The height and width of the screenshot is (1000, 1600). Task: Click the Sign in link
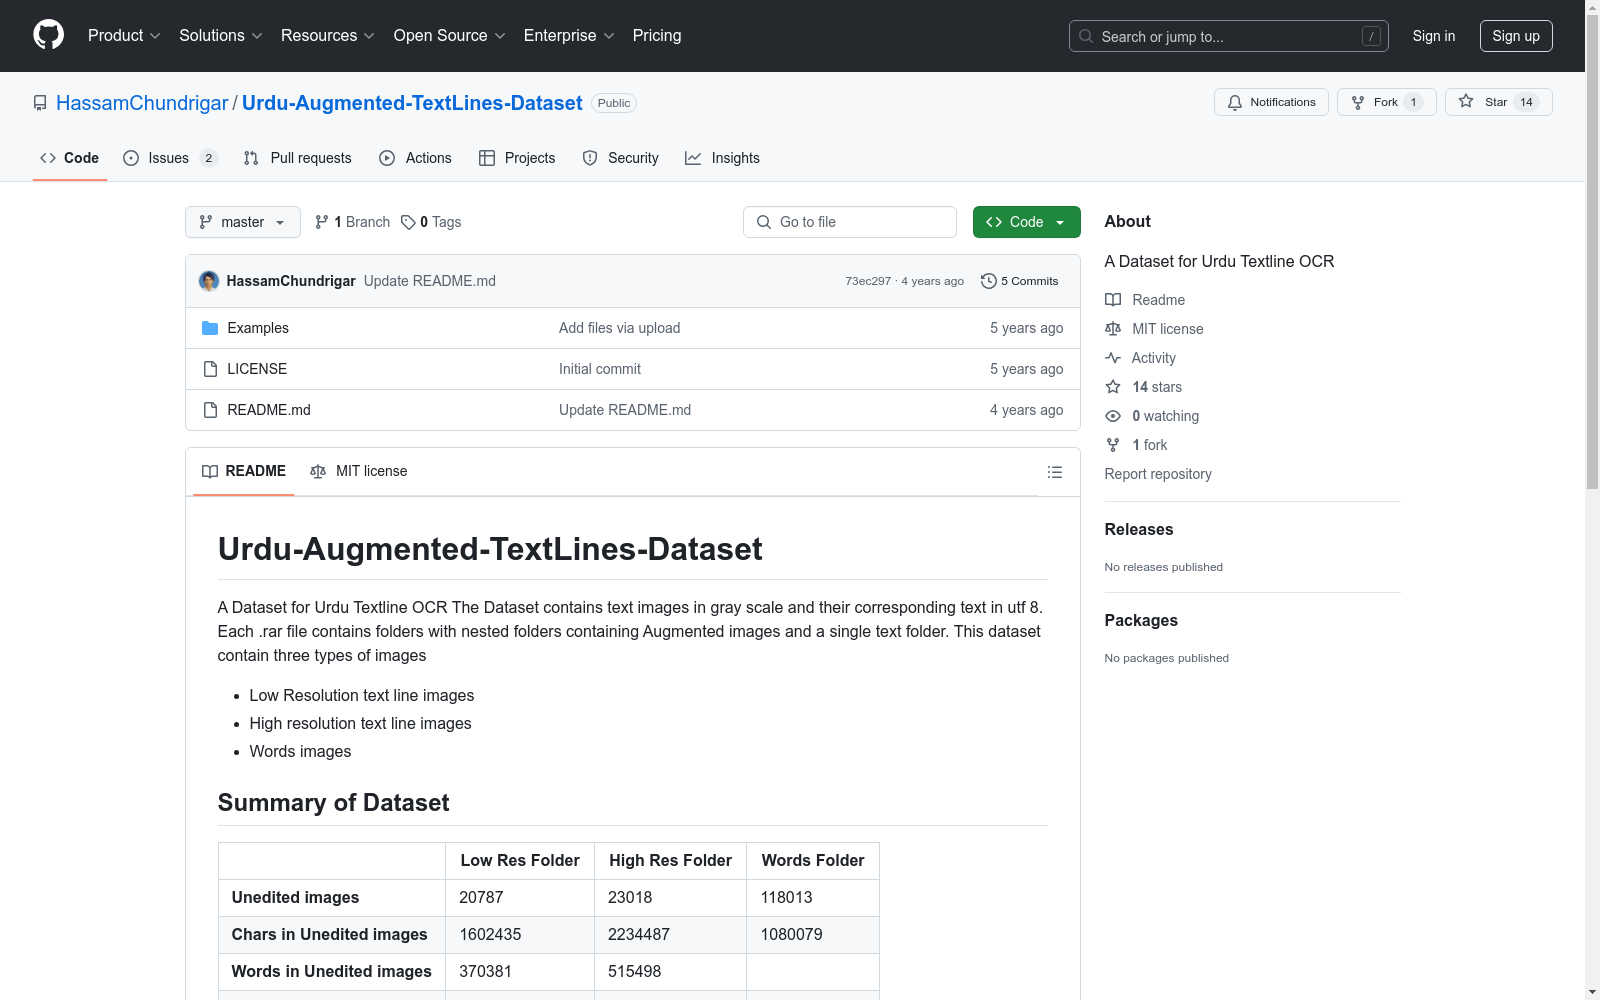pos(1434,36)
